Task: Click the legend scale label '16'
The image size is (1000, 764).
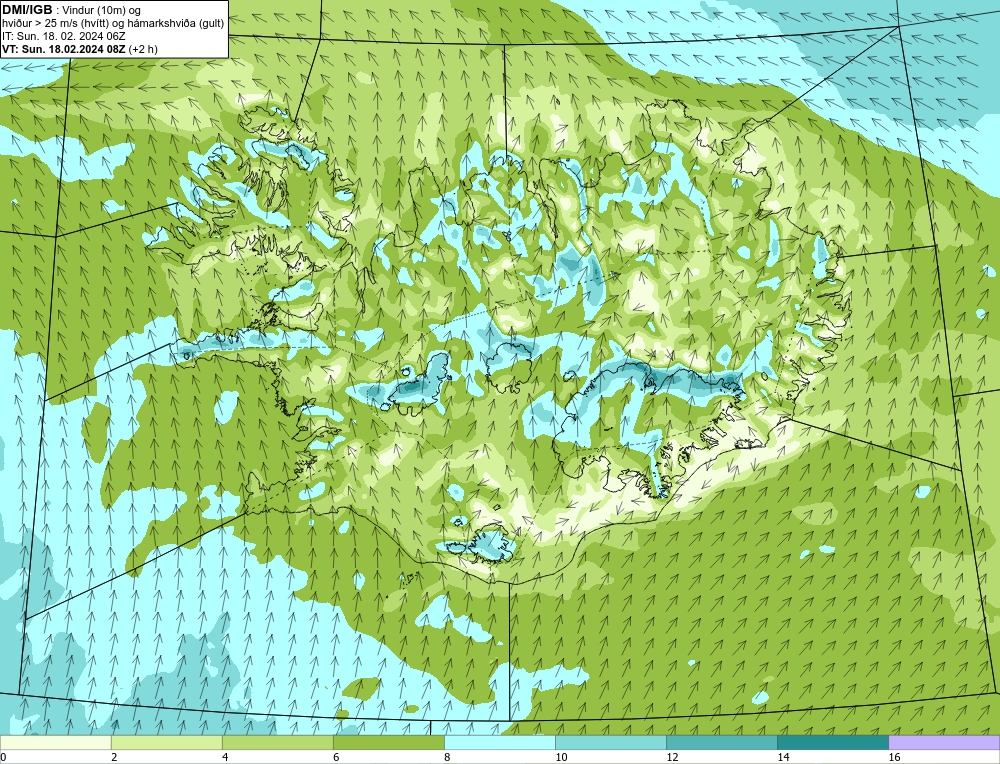Action: point(894,757)
